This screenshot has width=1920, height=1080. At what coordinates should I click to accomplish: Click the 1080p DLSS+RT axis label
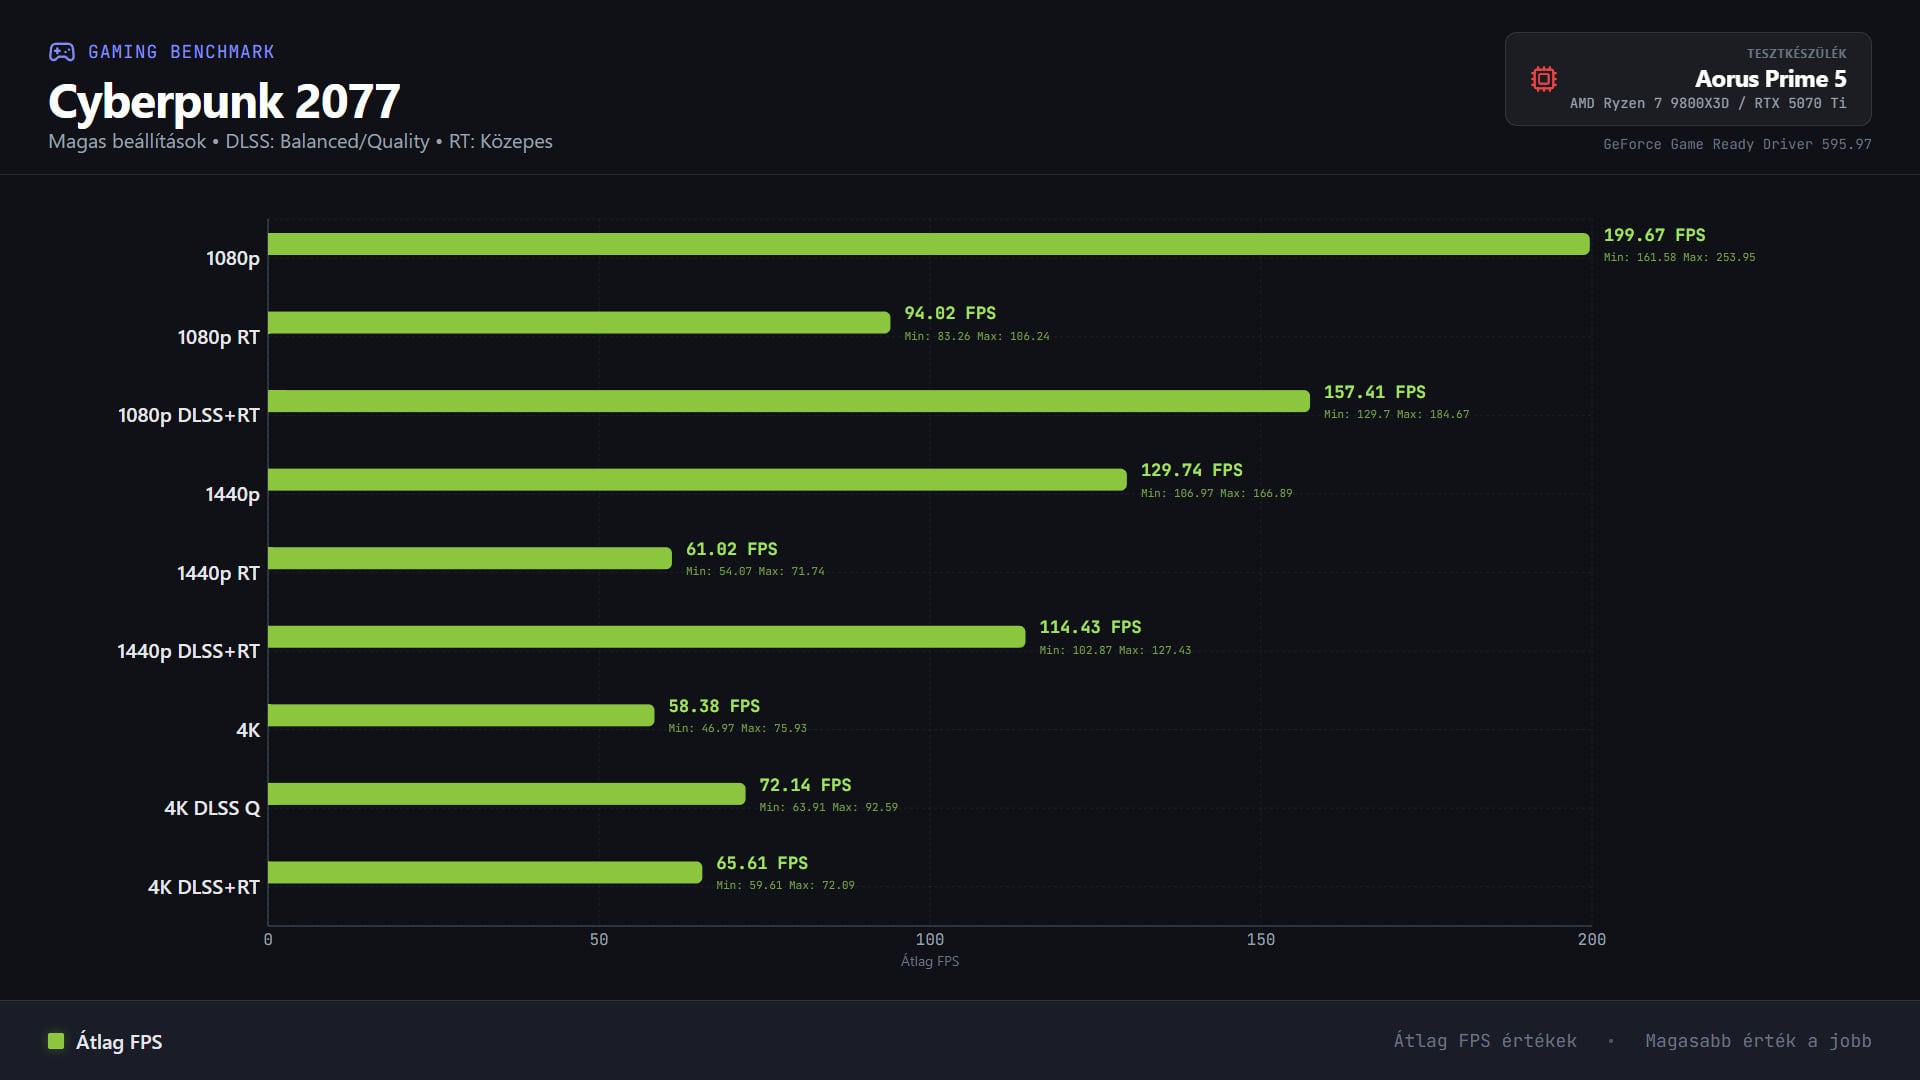click(188, 415)
